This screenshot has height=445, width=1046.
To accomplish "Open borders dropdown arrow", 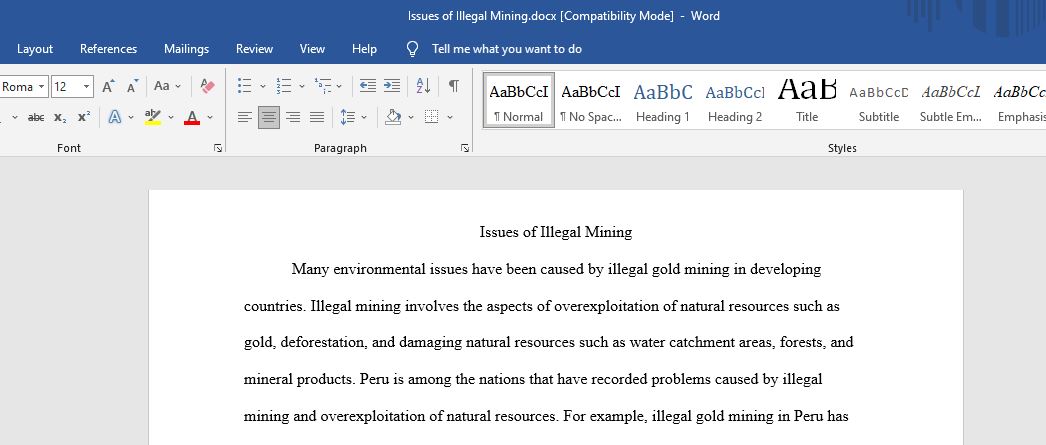I will click(450, 117).
